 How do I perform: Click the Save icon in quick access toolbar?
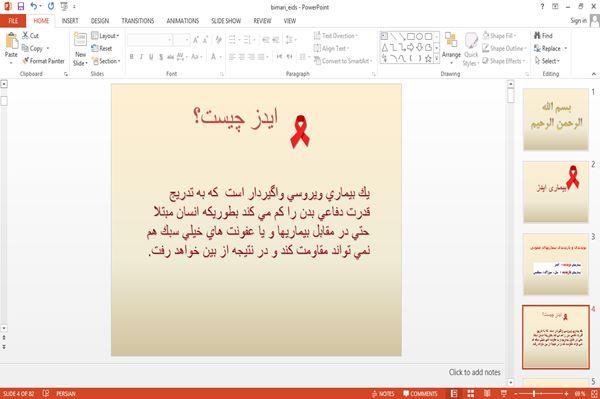click(21, 6)
